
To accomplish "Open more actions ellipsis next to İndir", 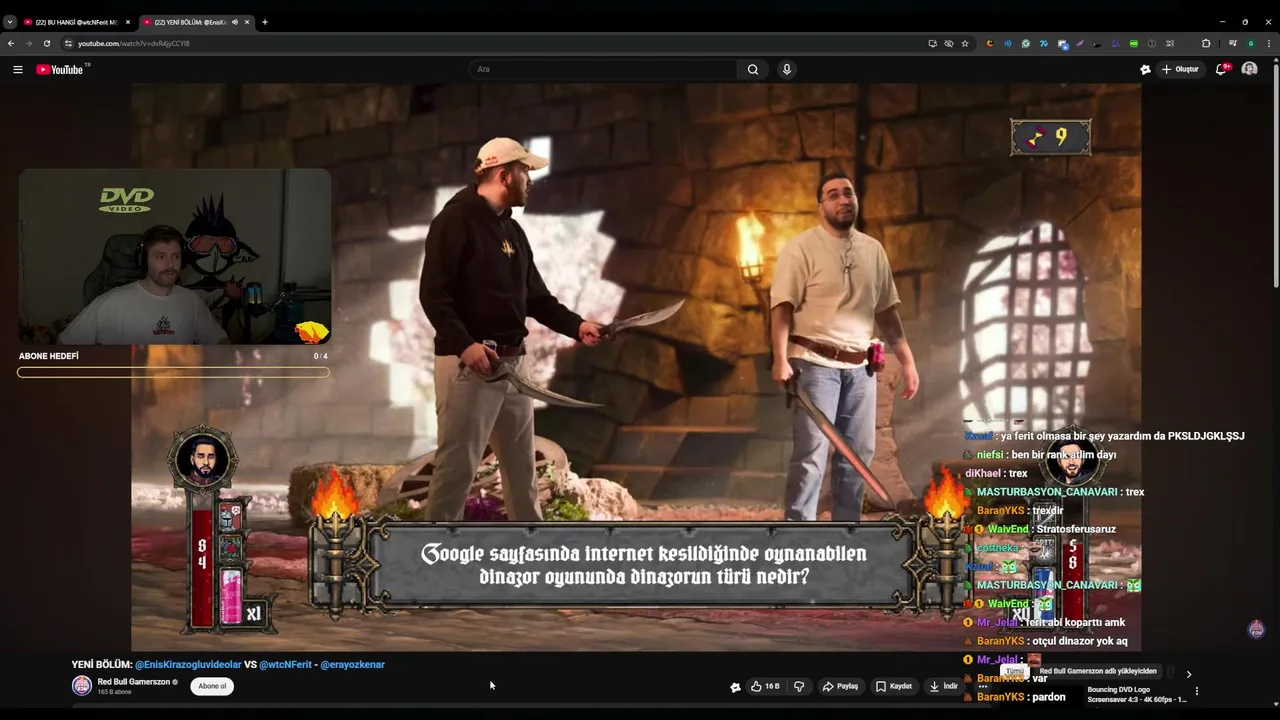I will click(982, 686).
